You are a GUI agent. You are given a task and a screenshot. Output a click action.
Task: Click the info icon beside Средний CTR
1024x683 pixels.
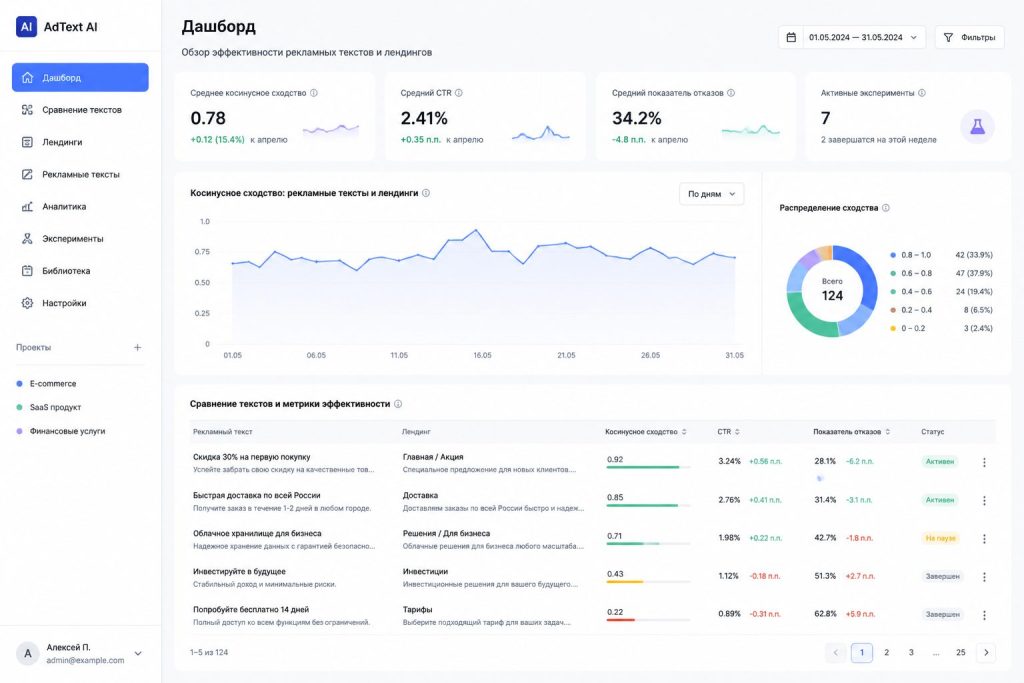click(x=458, y=93)
